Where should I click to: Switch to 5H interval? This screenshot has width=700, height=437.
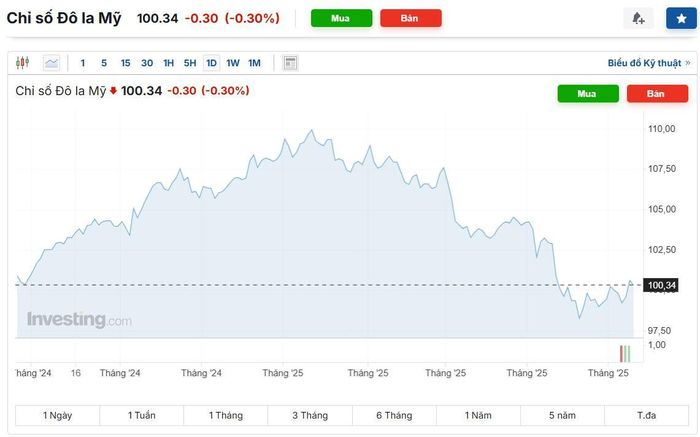click(190, 63)
